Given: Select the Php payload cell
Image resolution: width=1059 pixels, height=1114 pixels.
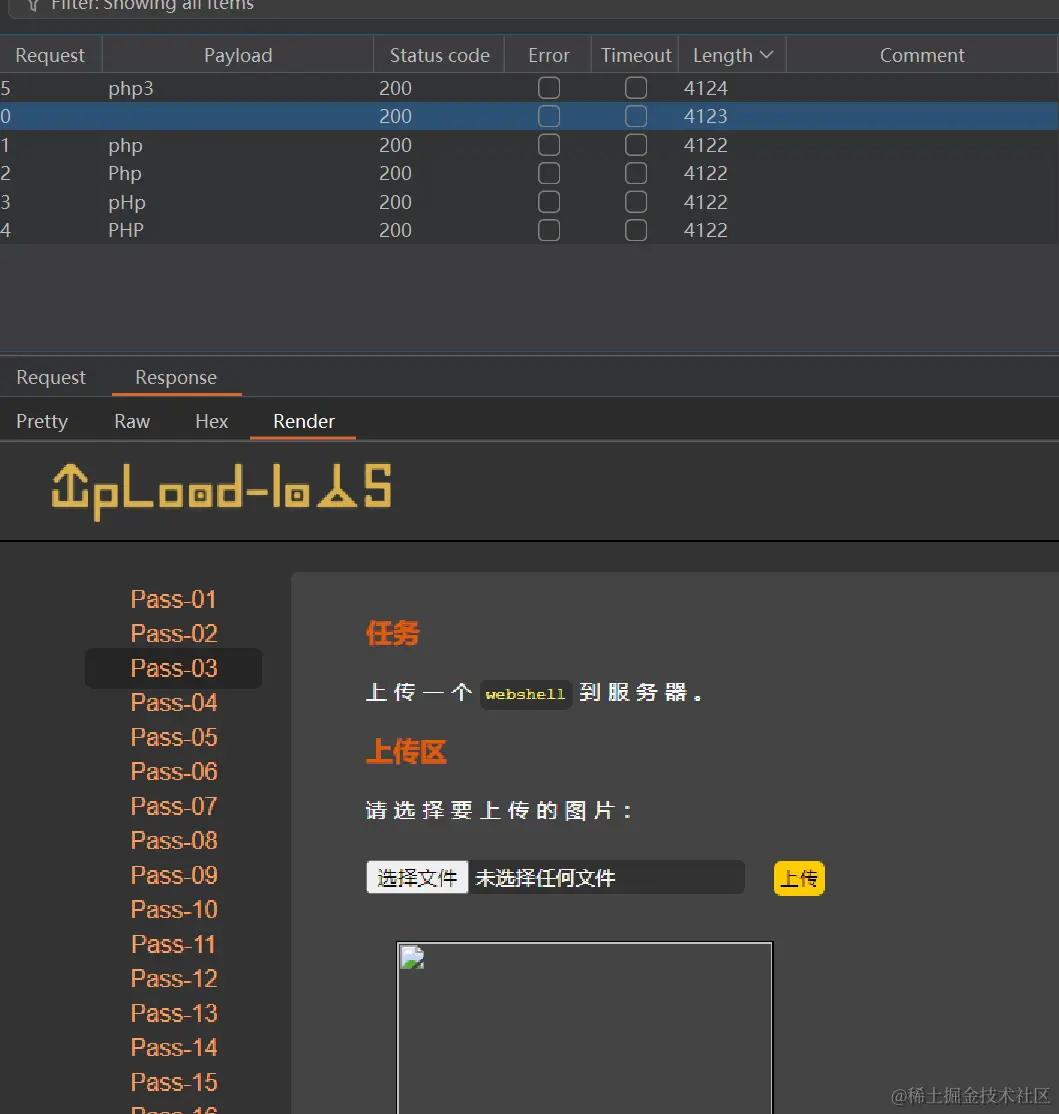Looking at the screenshot, I should point(125,173).
